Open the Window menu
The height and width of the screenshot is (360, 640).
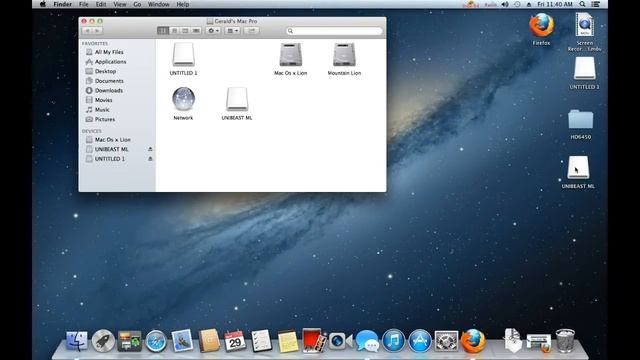coord(159,4)
